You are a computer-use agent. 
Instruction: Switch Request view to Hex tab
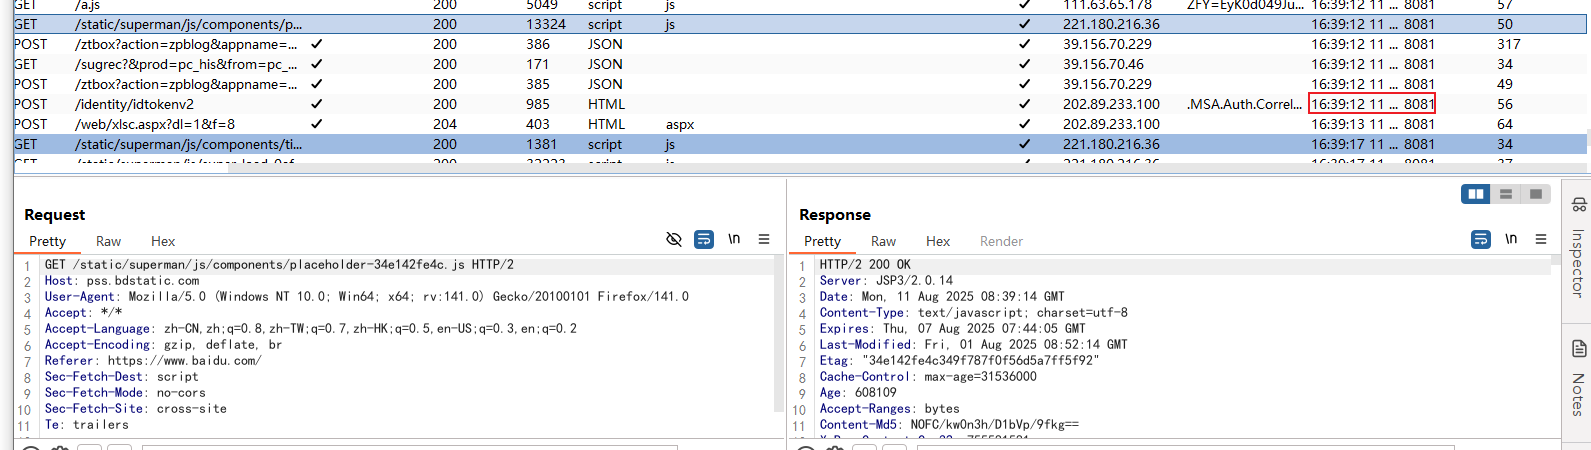point(163,241)
